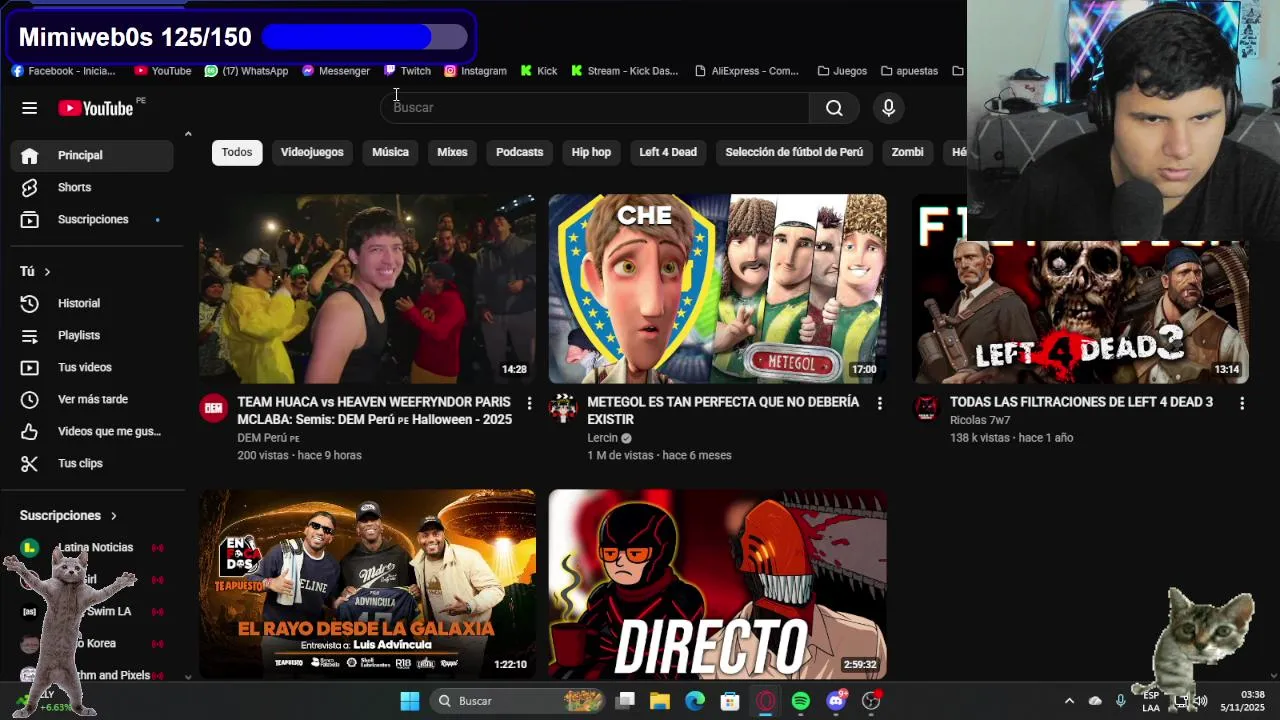Open Historial in the sidebar

pos(92,303)
